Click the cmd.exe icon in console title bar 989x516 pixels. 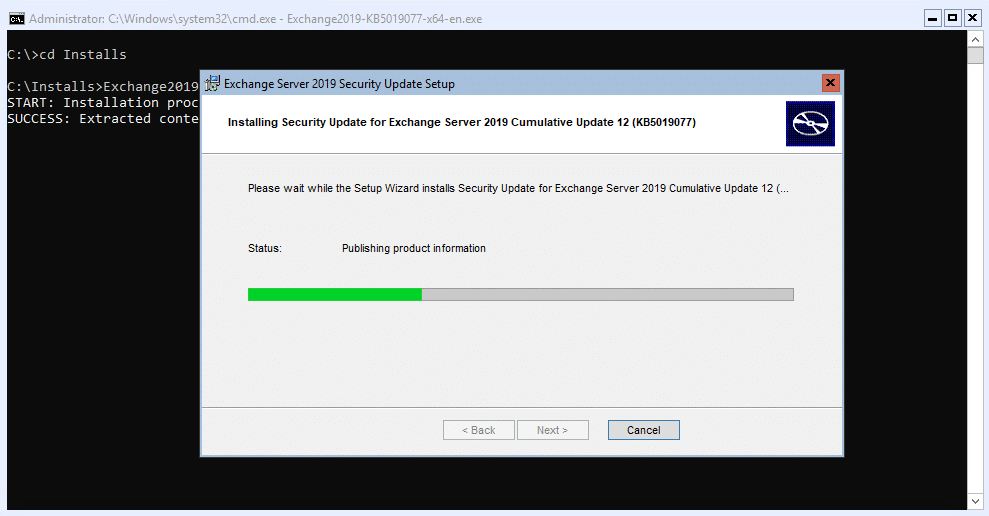16,19
